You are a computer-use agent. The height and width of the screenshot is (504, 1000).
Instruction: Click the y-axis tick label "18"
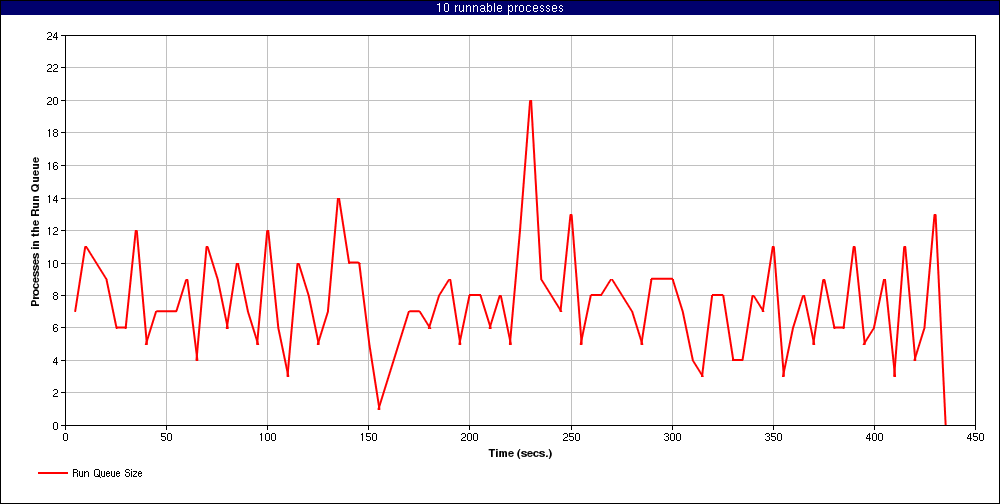(x=52, y=133)
